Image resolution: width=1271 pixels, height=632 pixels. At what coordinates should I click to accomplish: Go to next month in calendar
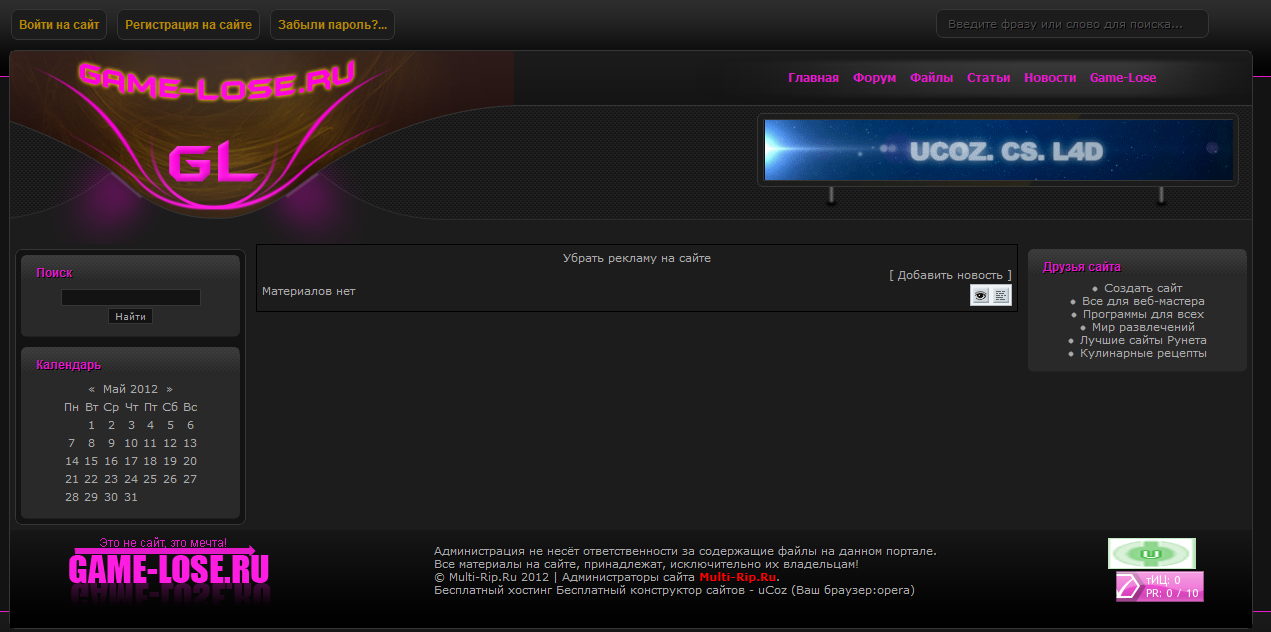point(169,389)
